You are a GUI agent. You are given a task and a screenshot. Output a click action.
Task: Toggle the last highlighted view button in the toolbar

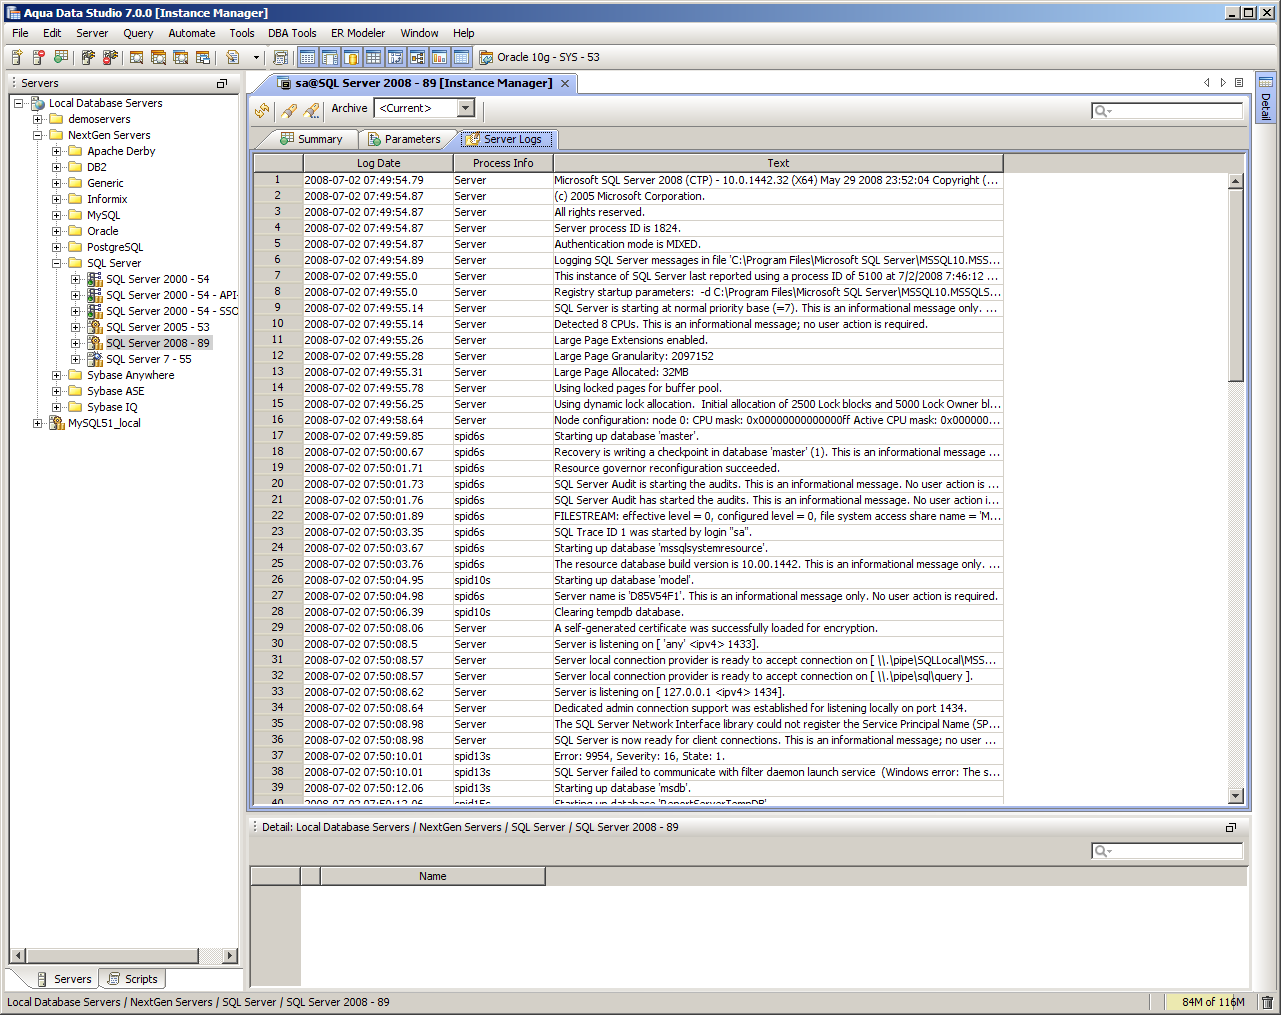[x=461, y=58]
